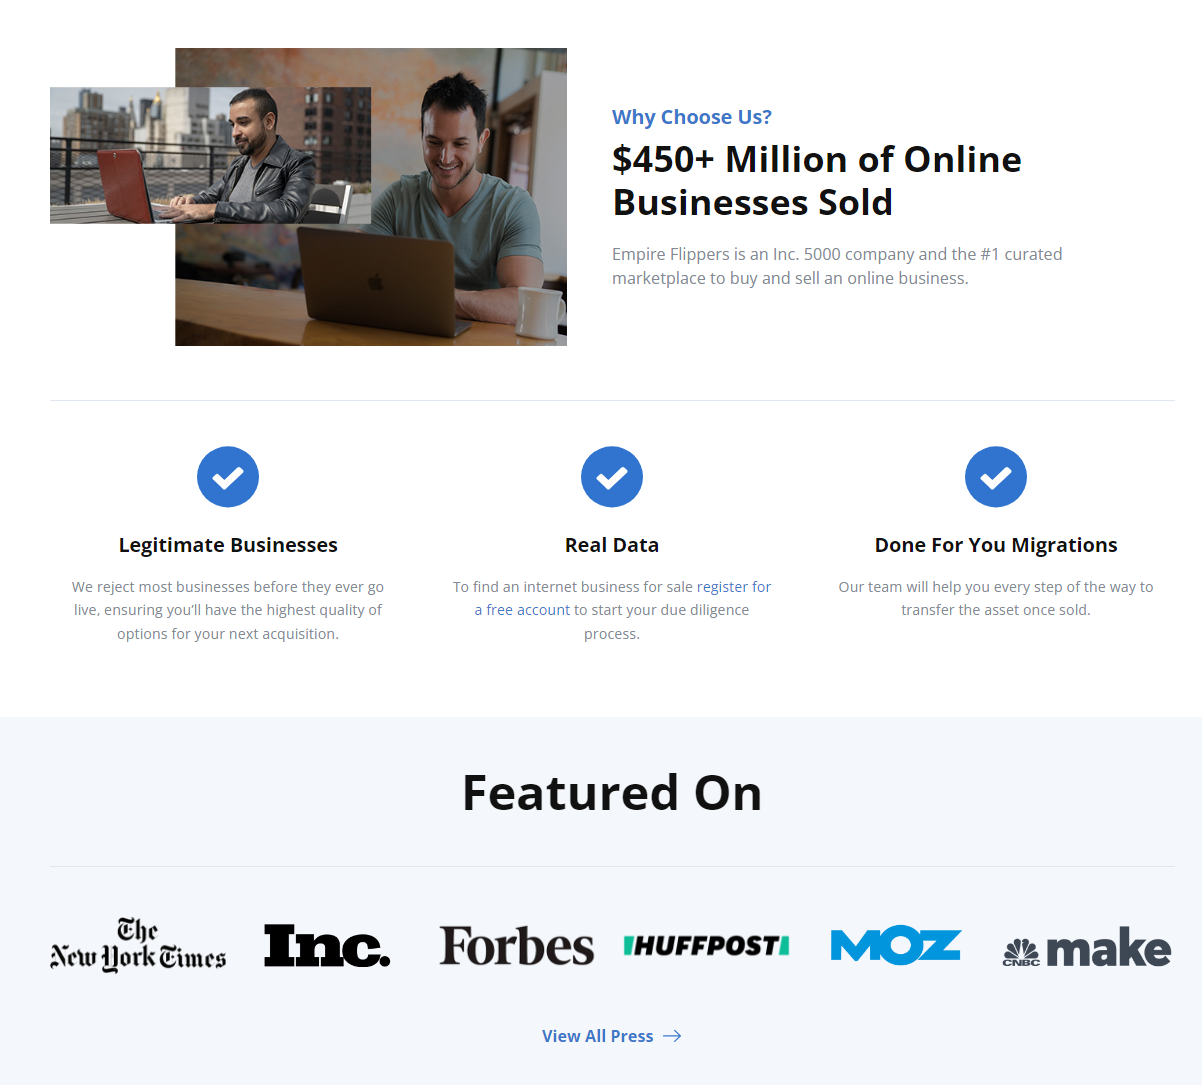This screenshot has width=1202, height=1085.
Task: Select The New York Times logo
Action: pyautogui.click(x=137, y=945)
